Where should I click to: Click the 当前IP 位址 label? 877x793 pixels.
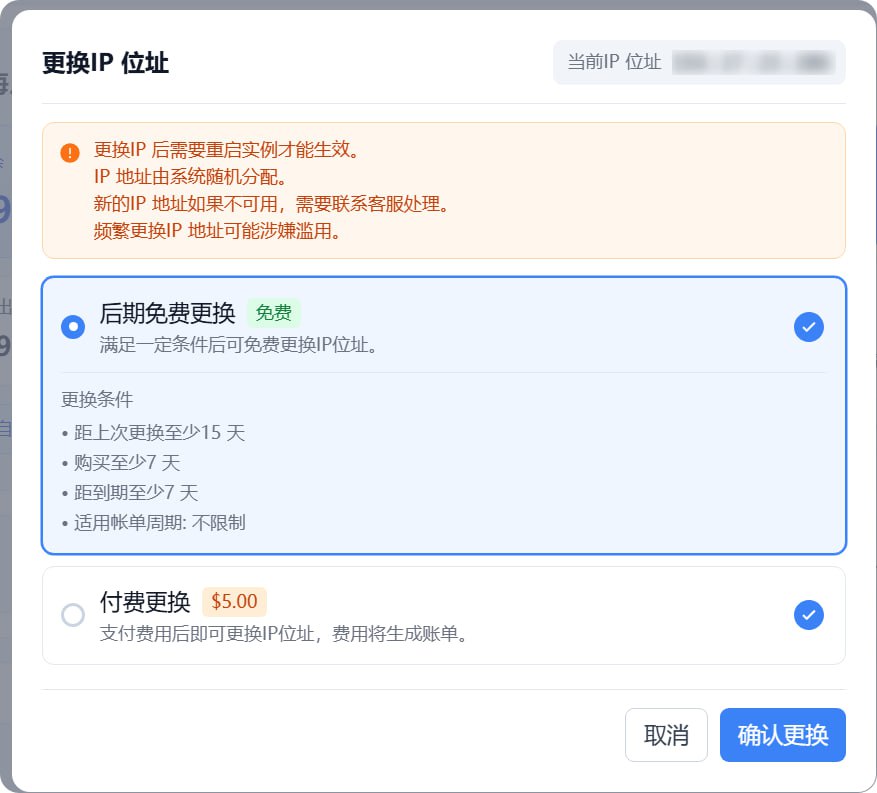click(x=614, y=62)
